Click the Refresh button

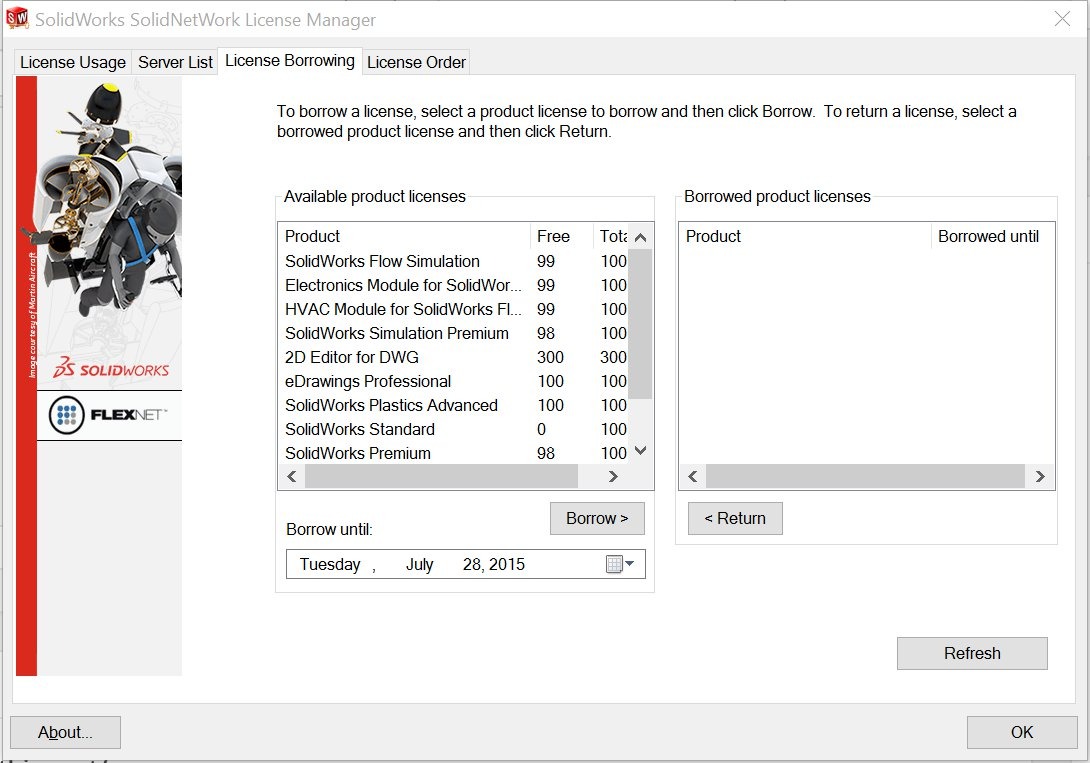tap(972, 653)
